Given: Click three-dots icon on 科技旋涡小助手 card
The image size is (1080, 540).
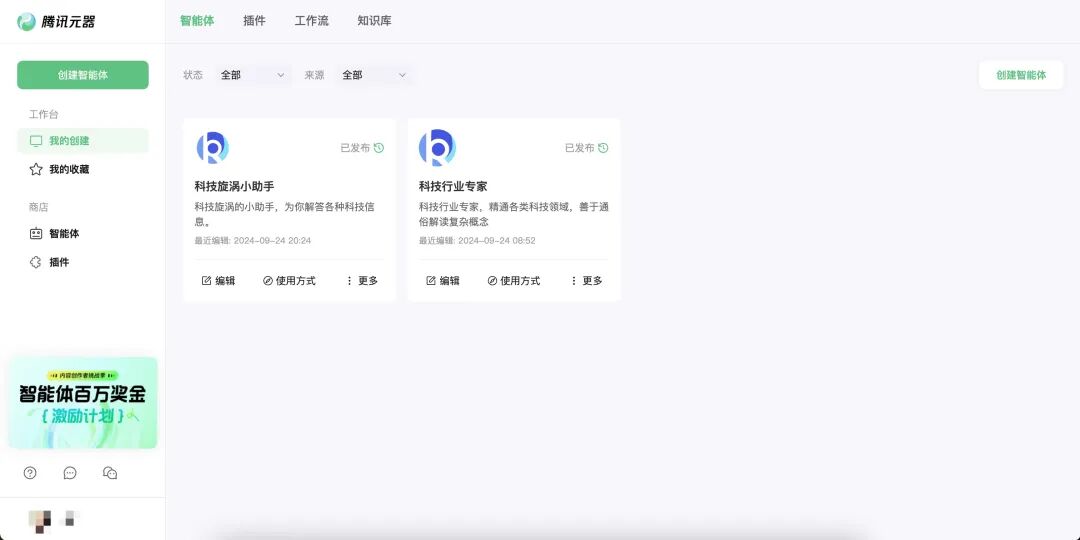Looking at the screenshot, I should tap(349, 280).
